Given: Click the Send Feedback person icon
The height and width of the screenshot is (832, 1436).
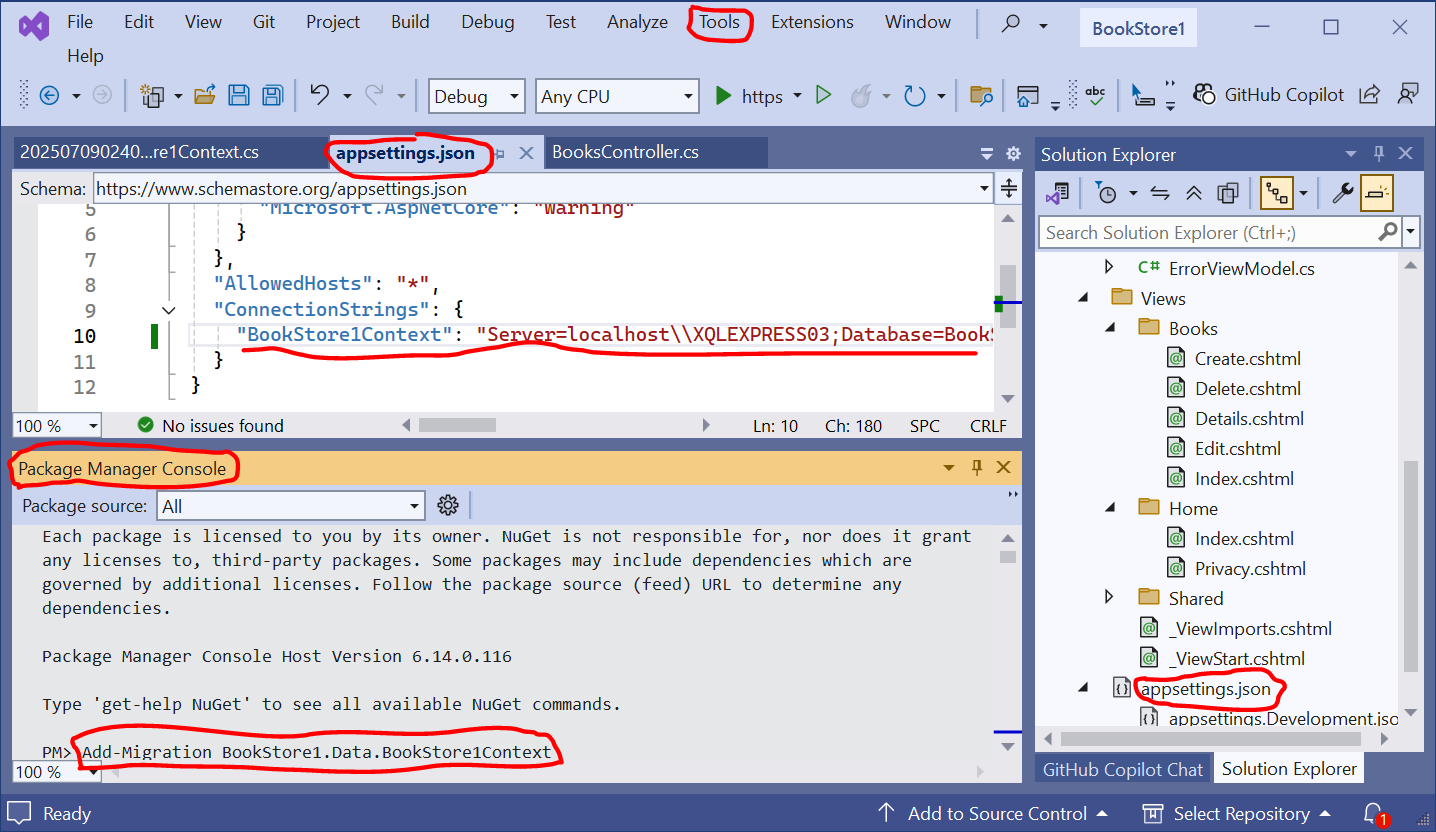Looking at the screenshot, I should [x=1408, y=95].
